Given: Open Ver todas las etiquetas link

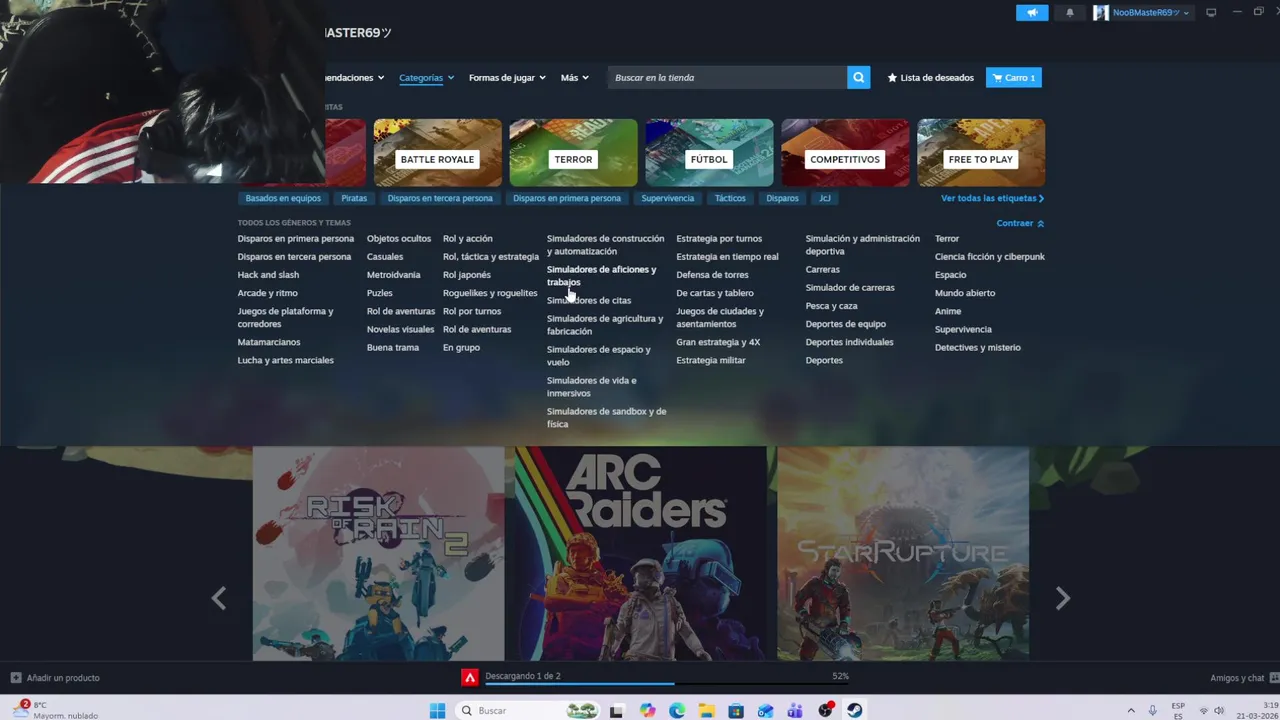Looking at the screenshot, I should pyautogui.click(x=992, y=198).
